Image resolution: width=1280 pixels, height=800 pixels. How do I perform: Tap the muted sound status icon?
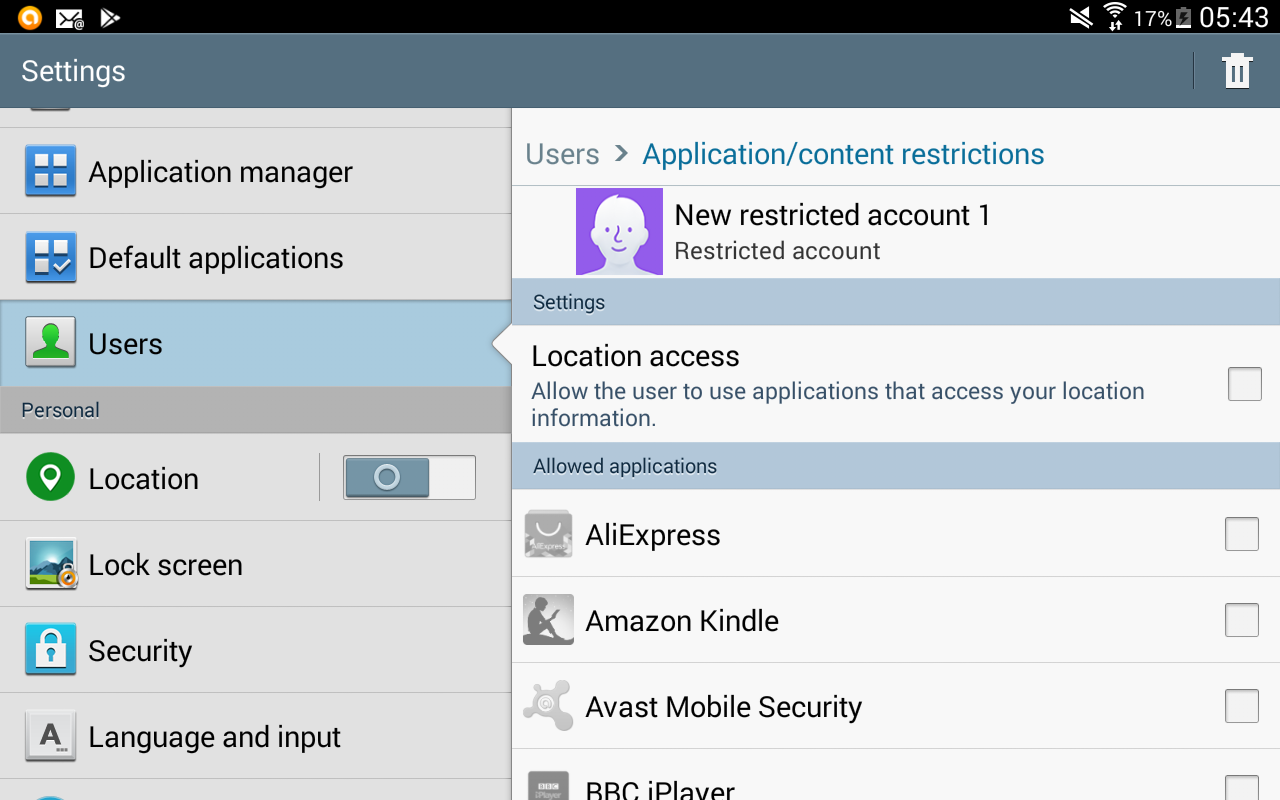click(x=1081, y=17)
